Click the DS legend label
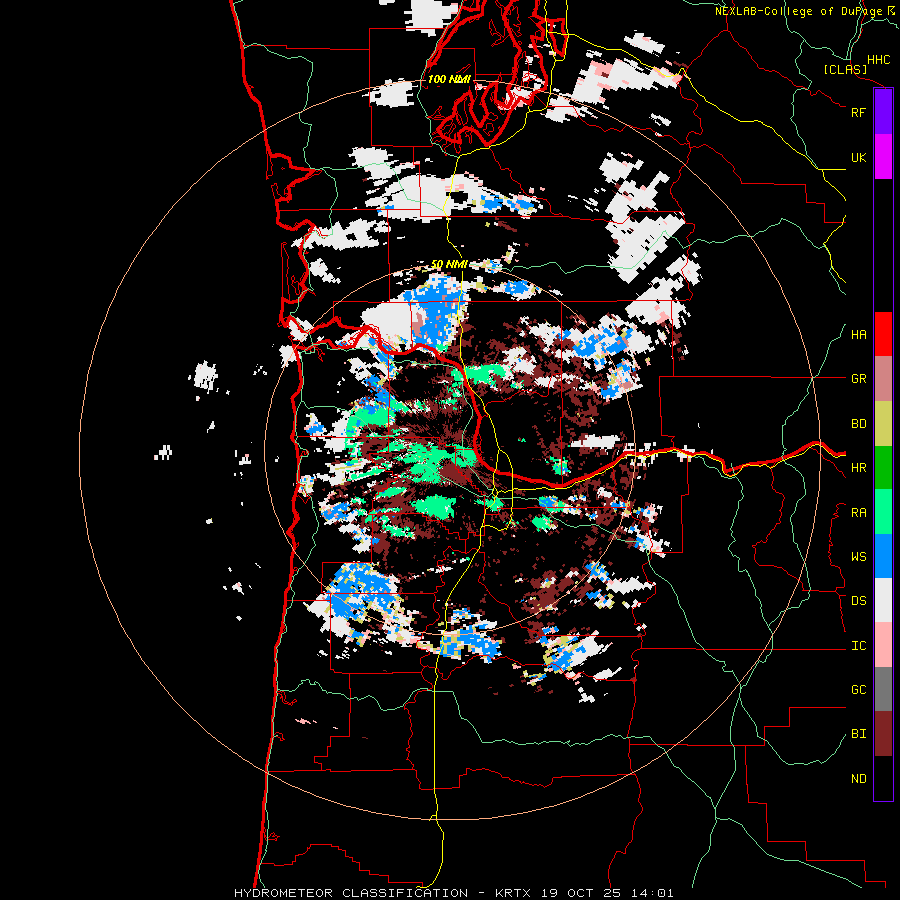Image resolution: width=900 pixels, height=900 pixels. (x=858, y=600)
